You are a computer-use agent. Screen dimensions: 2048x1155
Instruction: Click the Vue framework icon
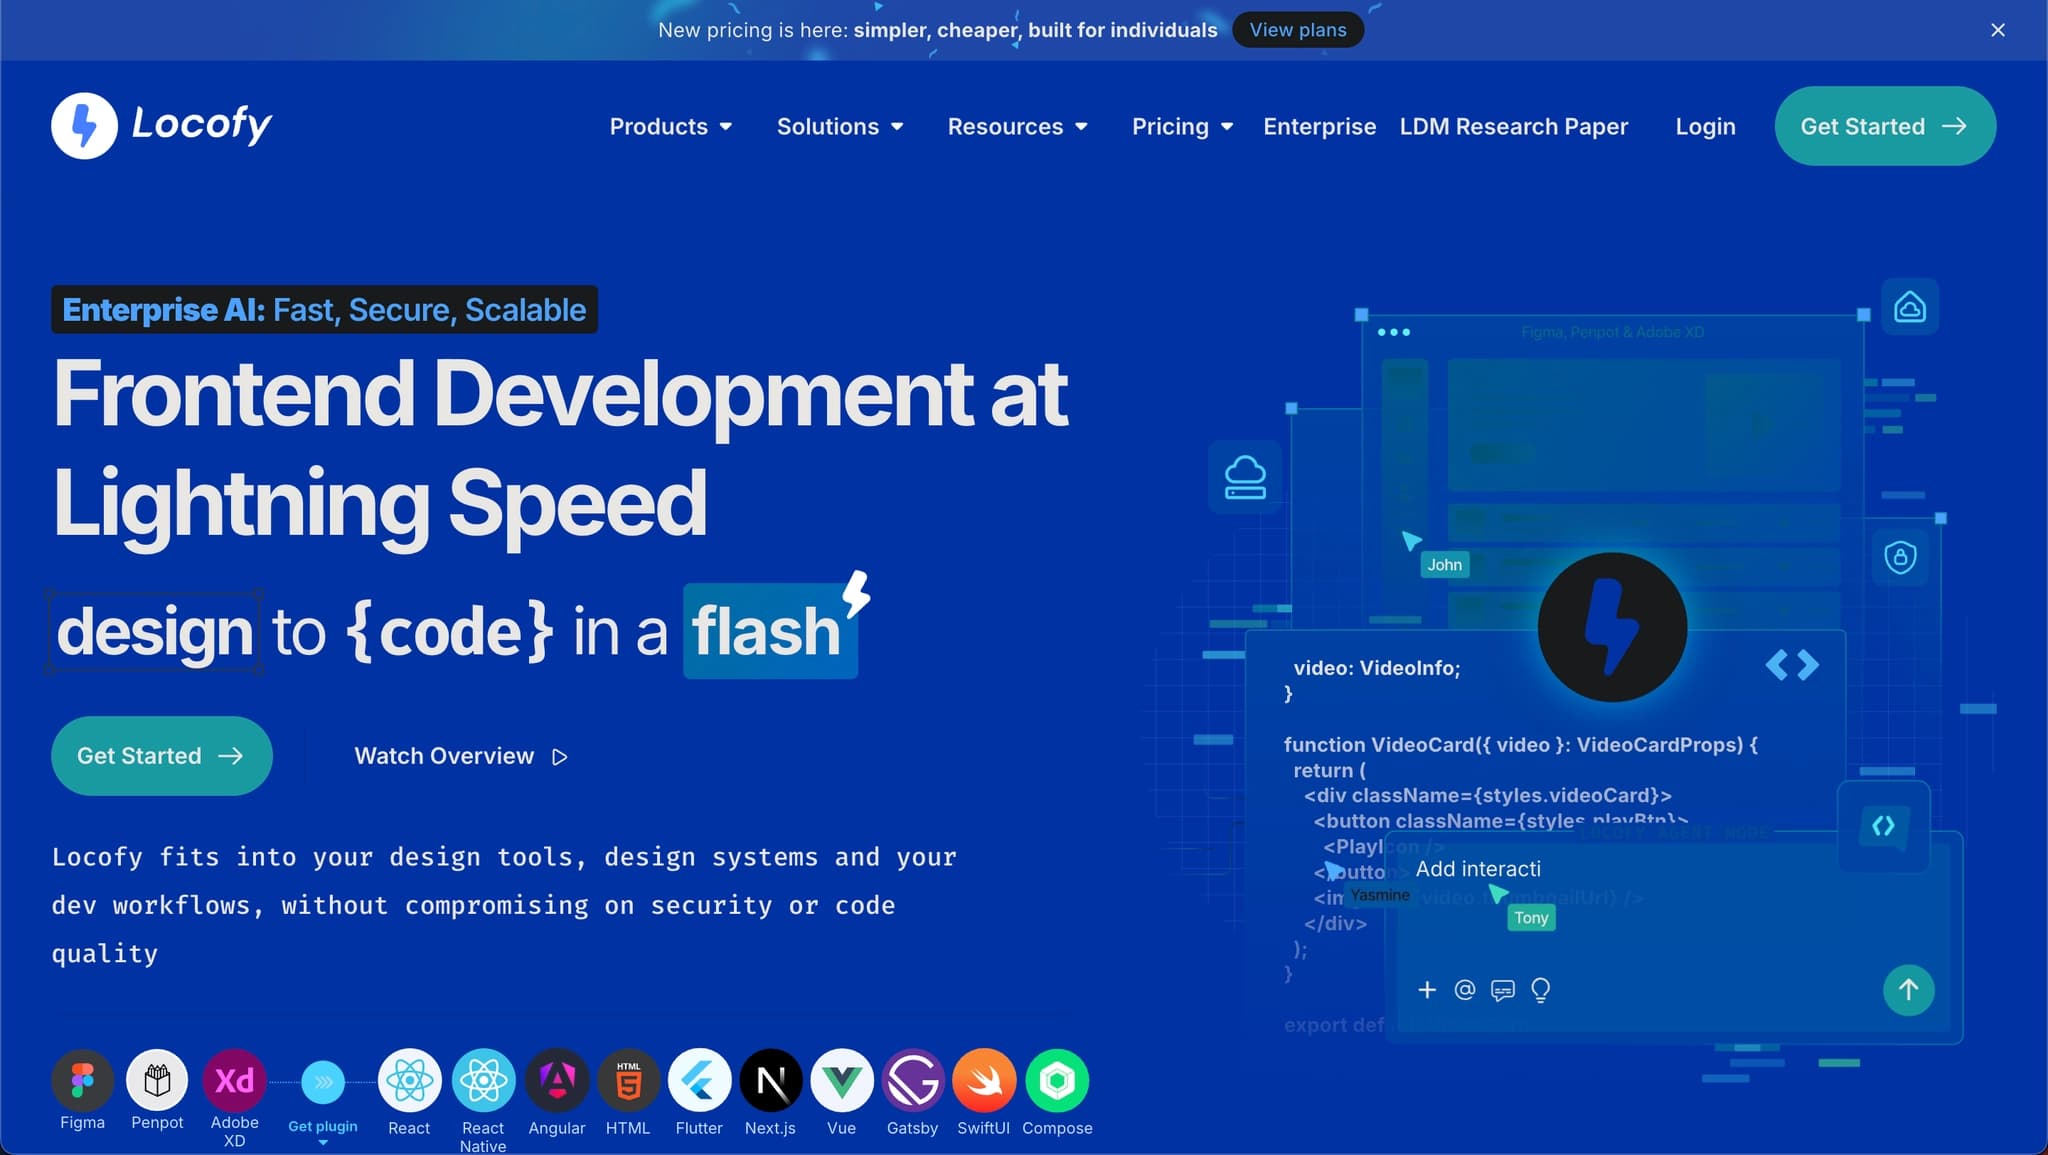pyautogui.click(x=842, y=1080)
